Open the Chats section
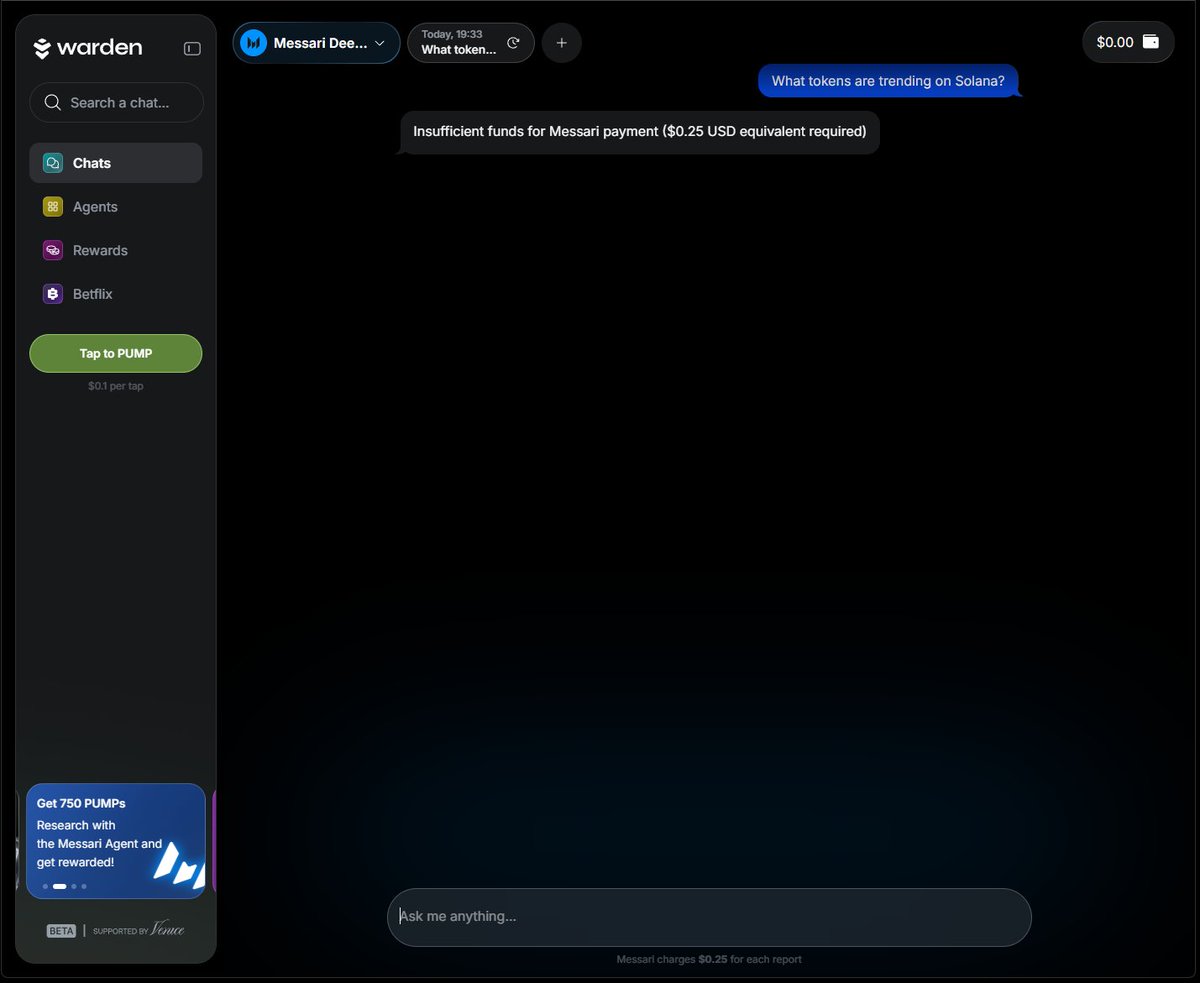This screenshot has height=983, width=1200. pos(116,163)
